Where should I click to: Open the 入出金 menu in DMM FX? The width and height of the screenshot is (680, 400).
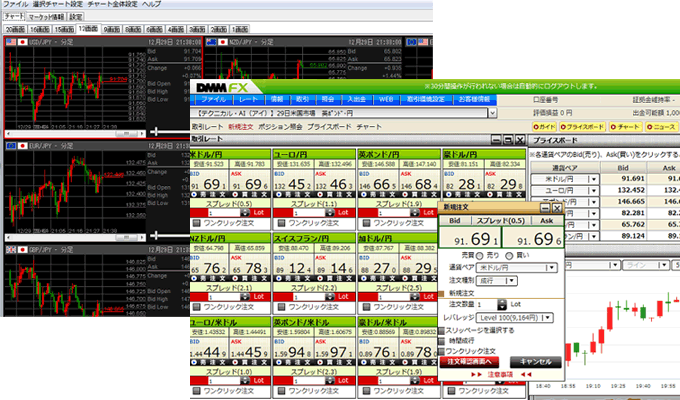[x=356, y=99]
